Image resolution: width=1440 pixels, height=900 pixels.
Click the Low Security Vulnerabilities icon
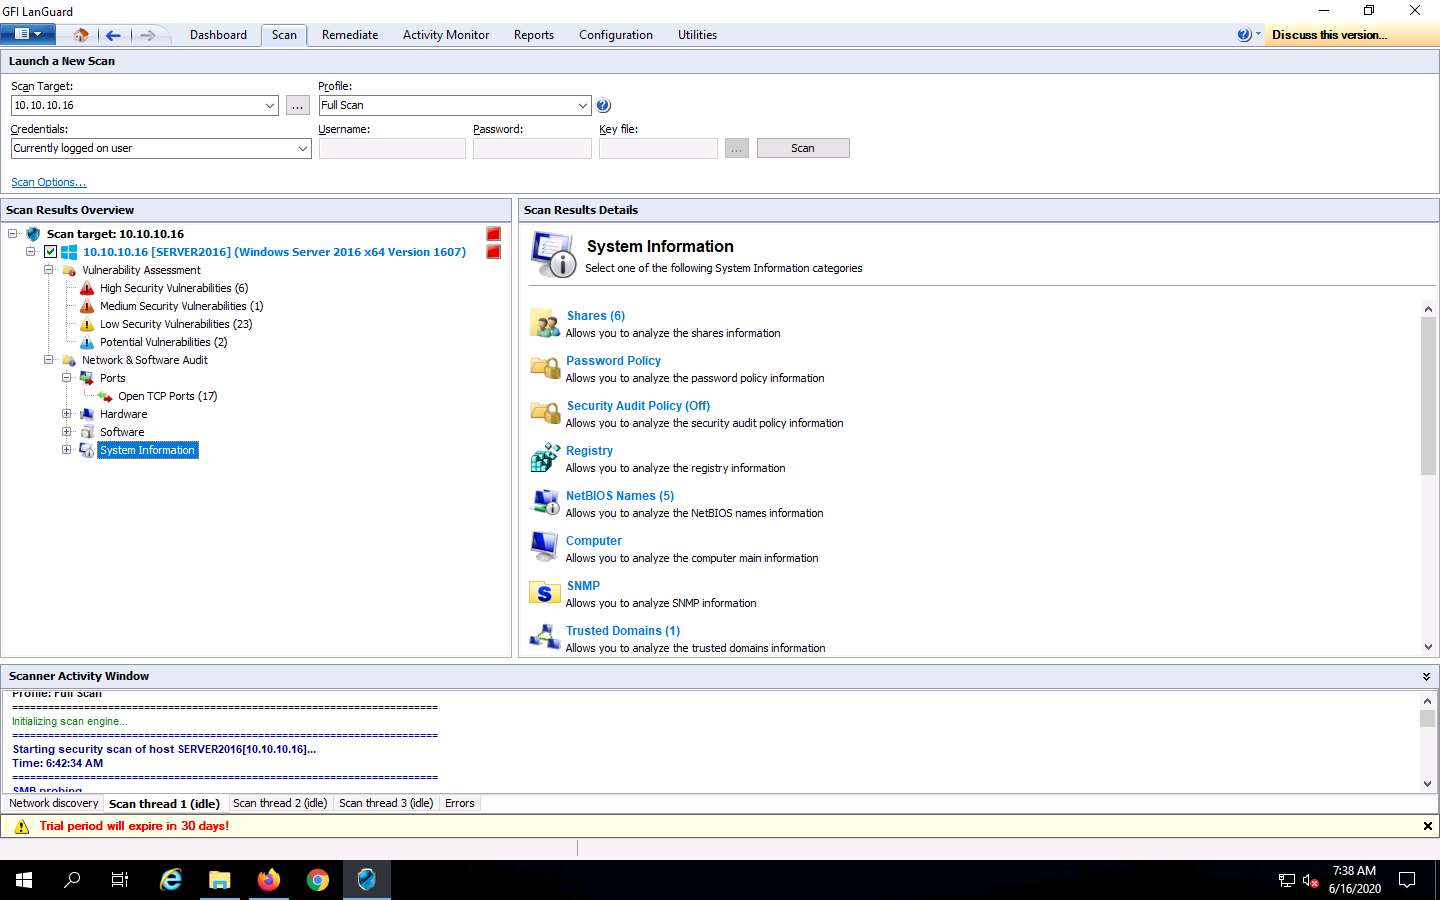pos(87,324)
